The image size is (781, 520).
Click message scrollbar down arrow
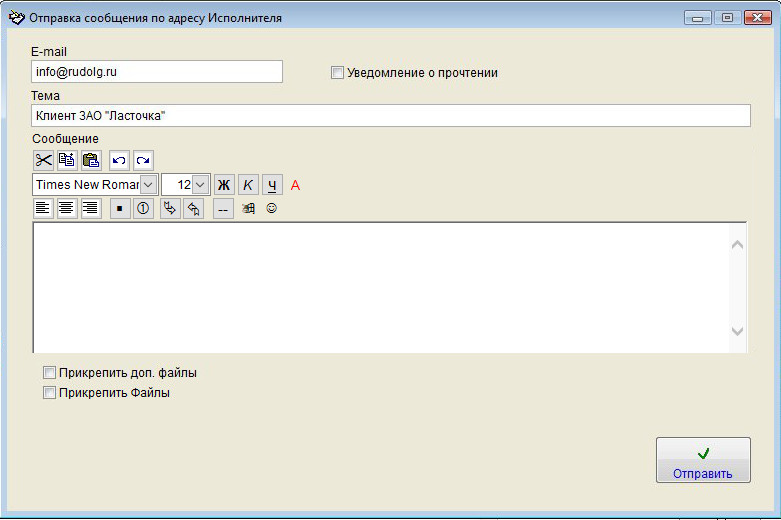738,331
